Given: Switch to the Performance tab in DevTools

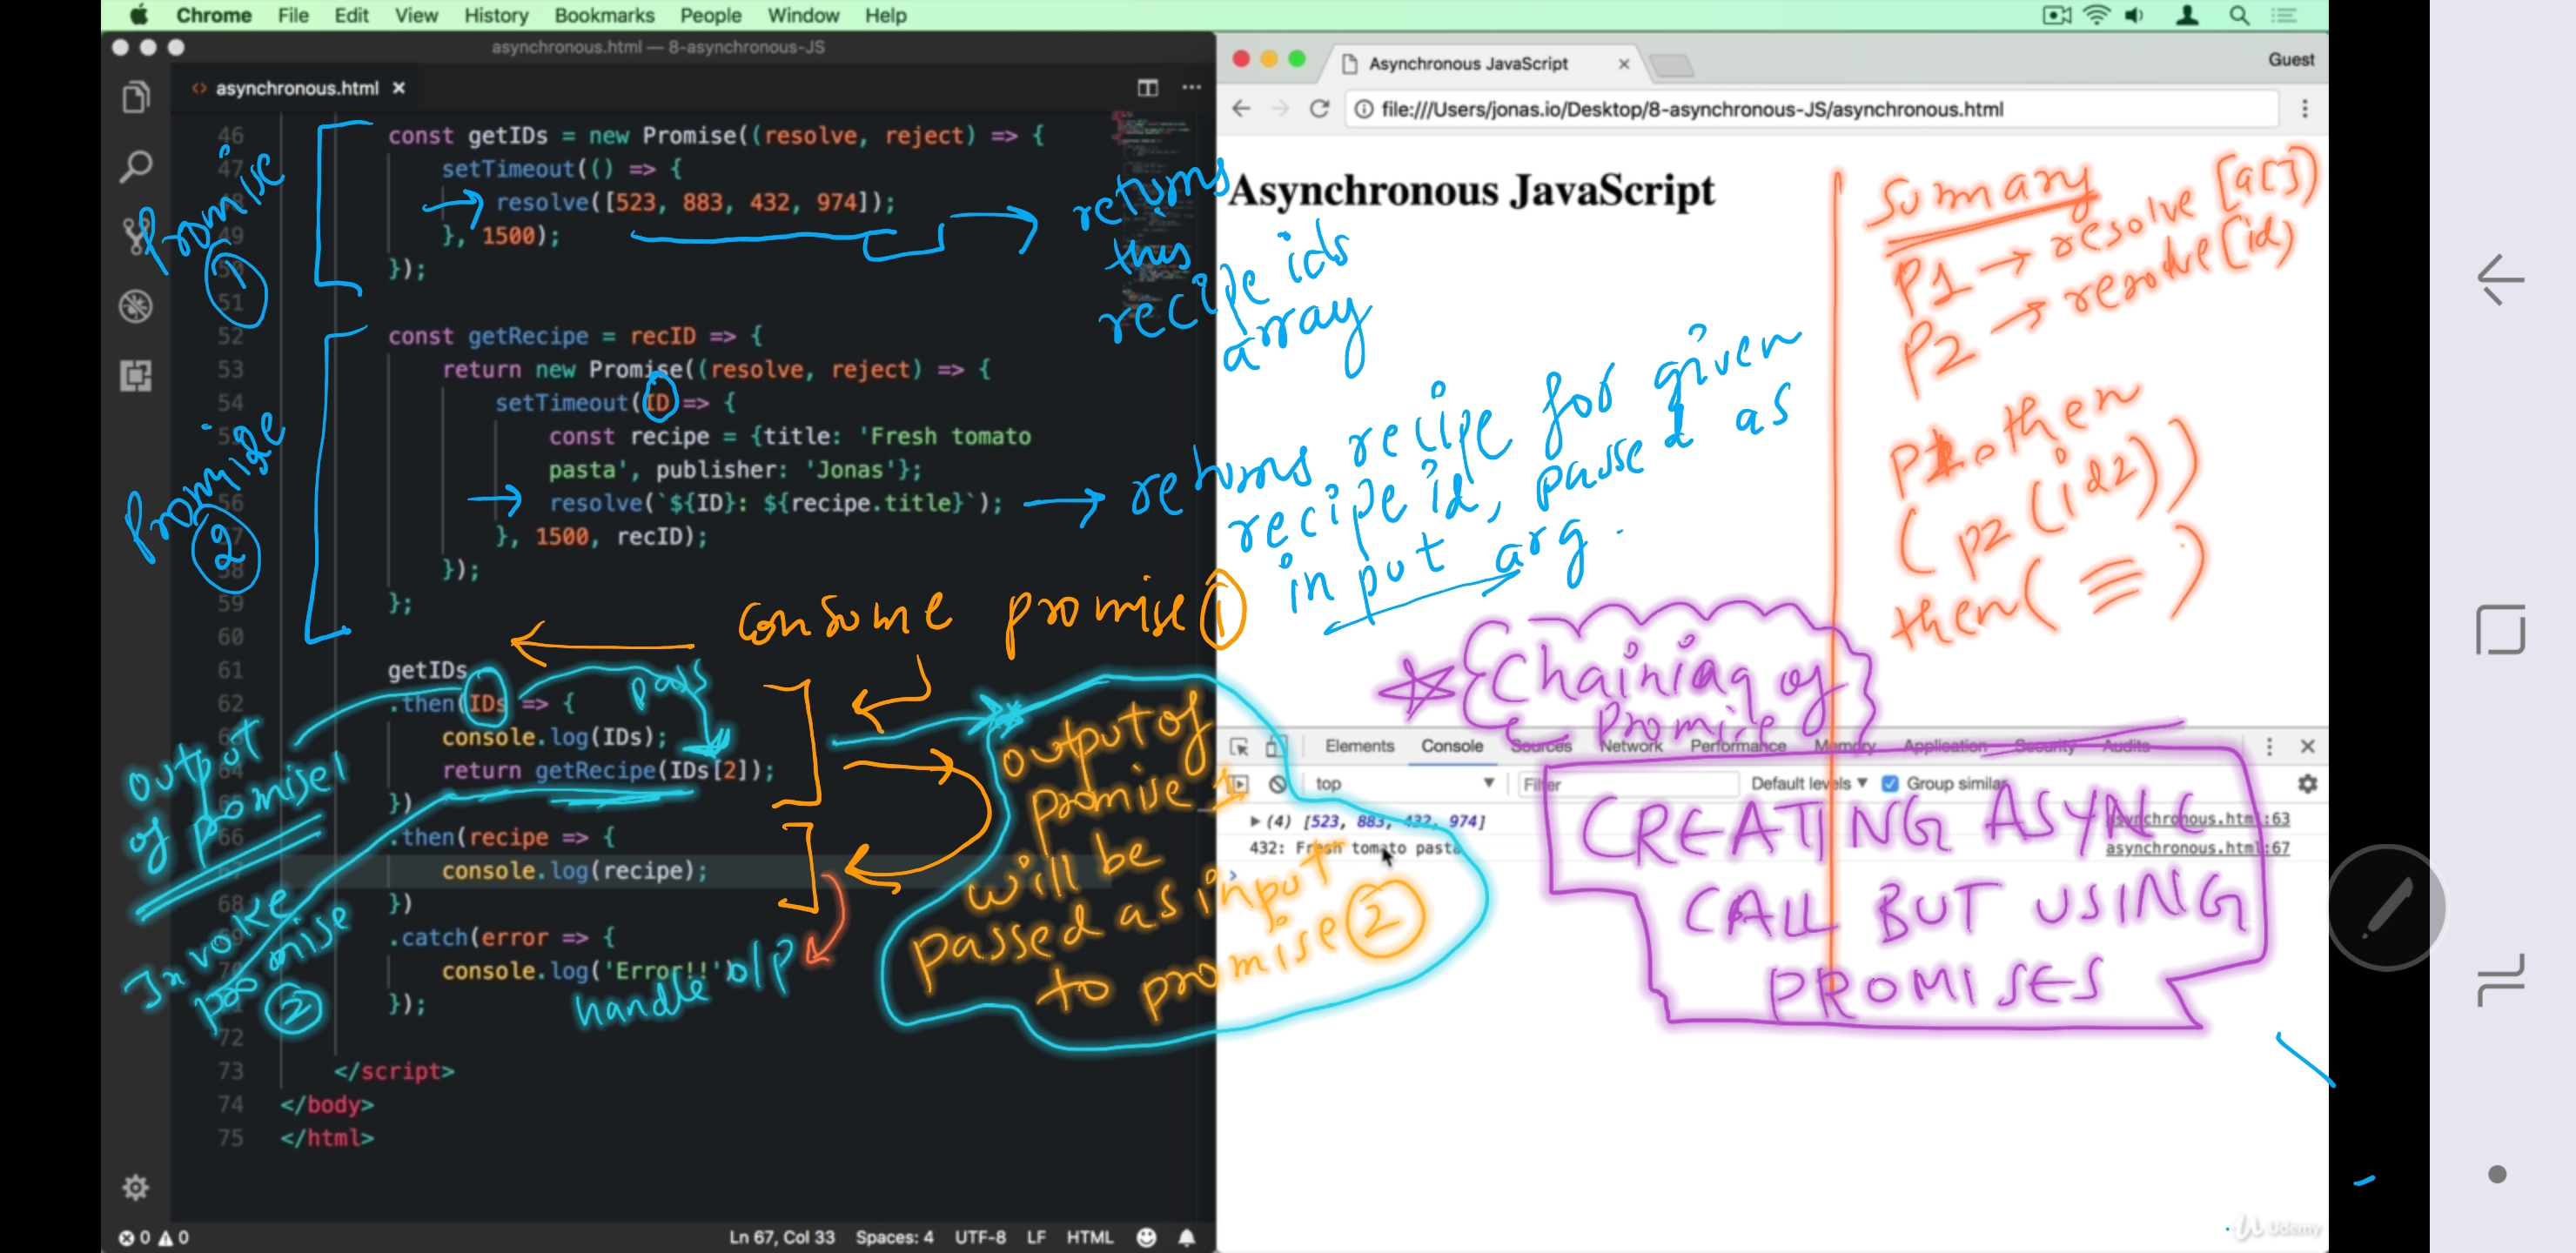Looking at the screenshot, I should [1738, 746].
